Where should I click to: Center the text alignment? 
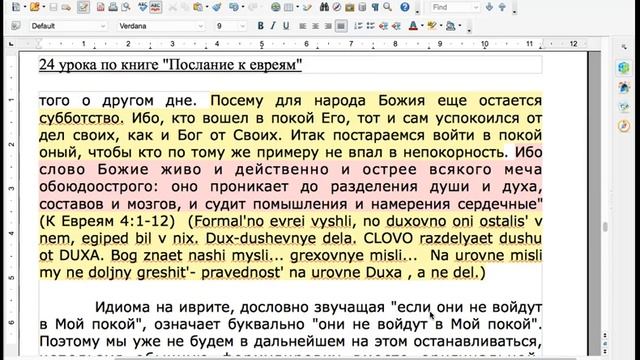tap(315, 26)
